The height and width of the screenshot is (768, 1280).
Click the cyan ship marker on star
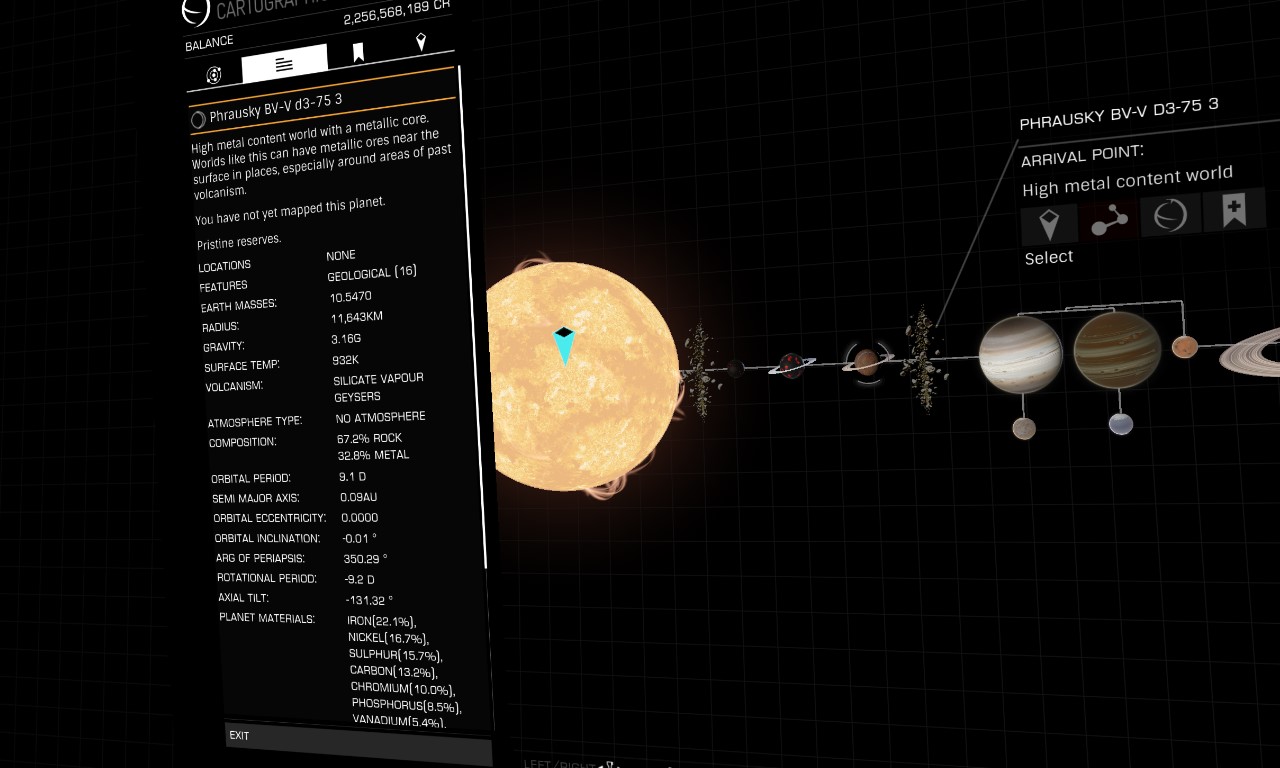click(564, 346)
